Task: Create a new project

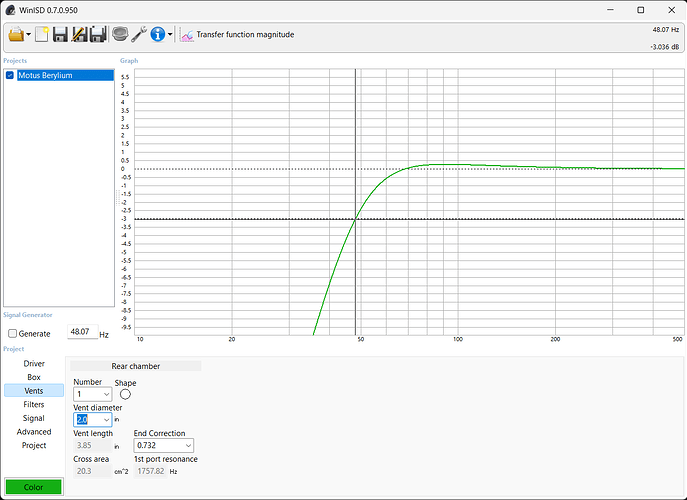Action: (42, 34)
